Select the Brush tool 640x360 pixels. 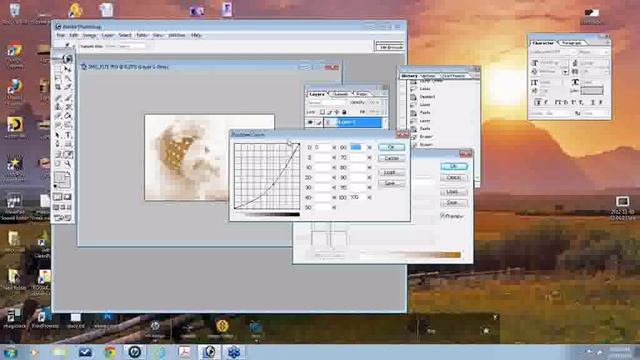(x=68, y=97)
